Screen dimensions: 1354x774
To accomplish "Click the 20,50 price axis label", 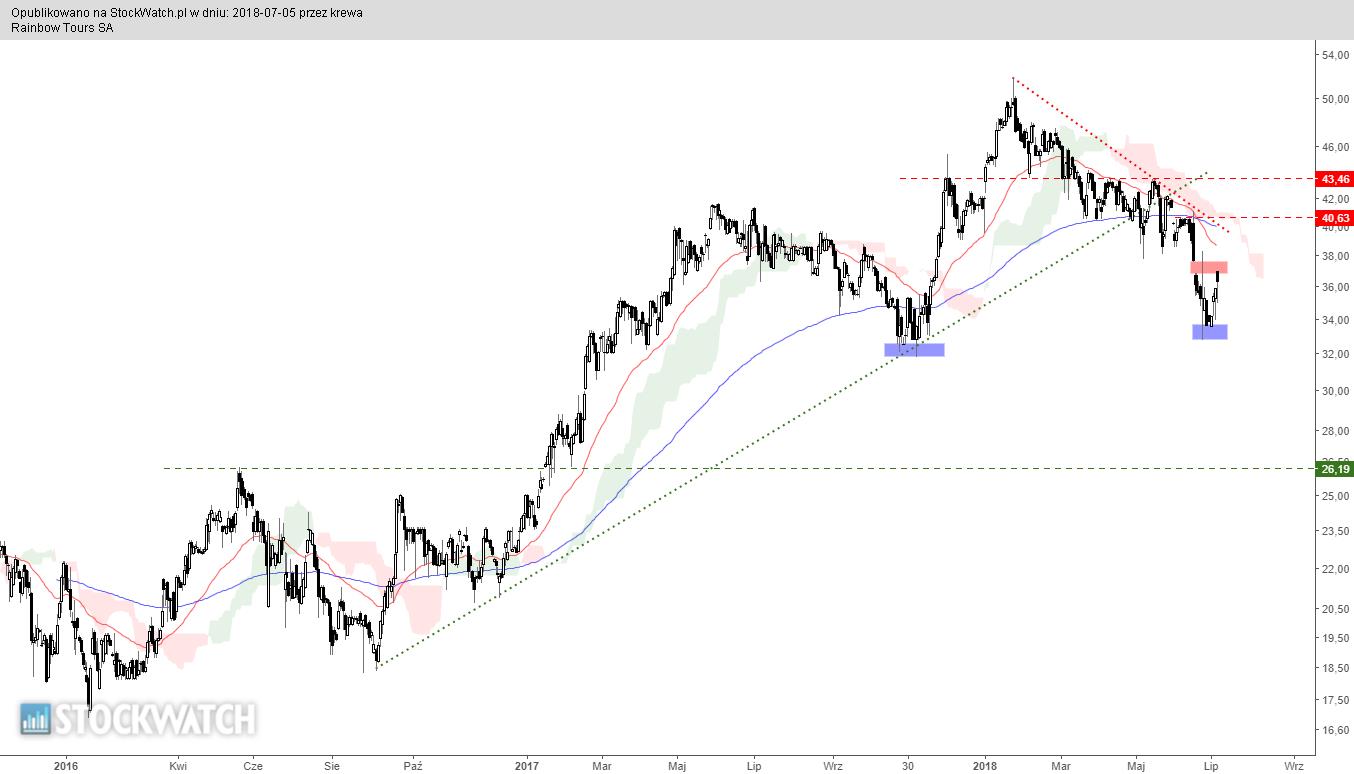I will click(1336, 609).
